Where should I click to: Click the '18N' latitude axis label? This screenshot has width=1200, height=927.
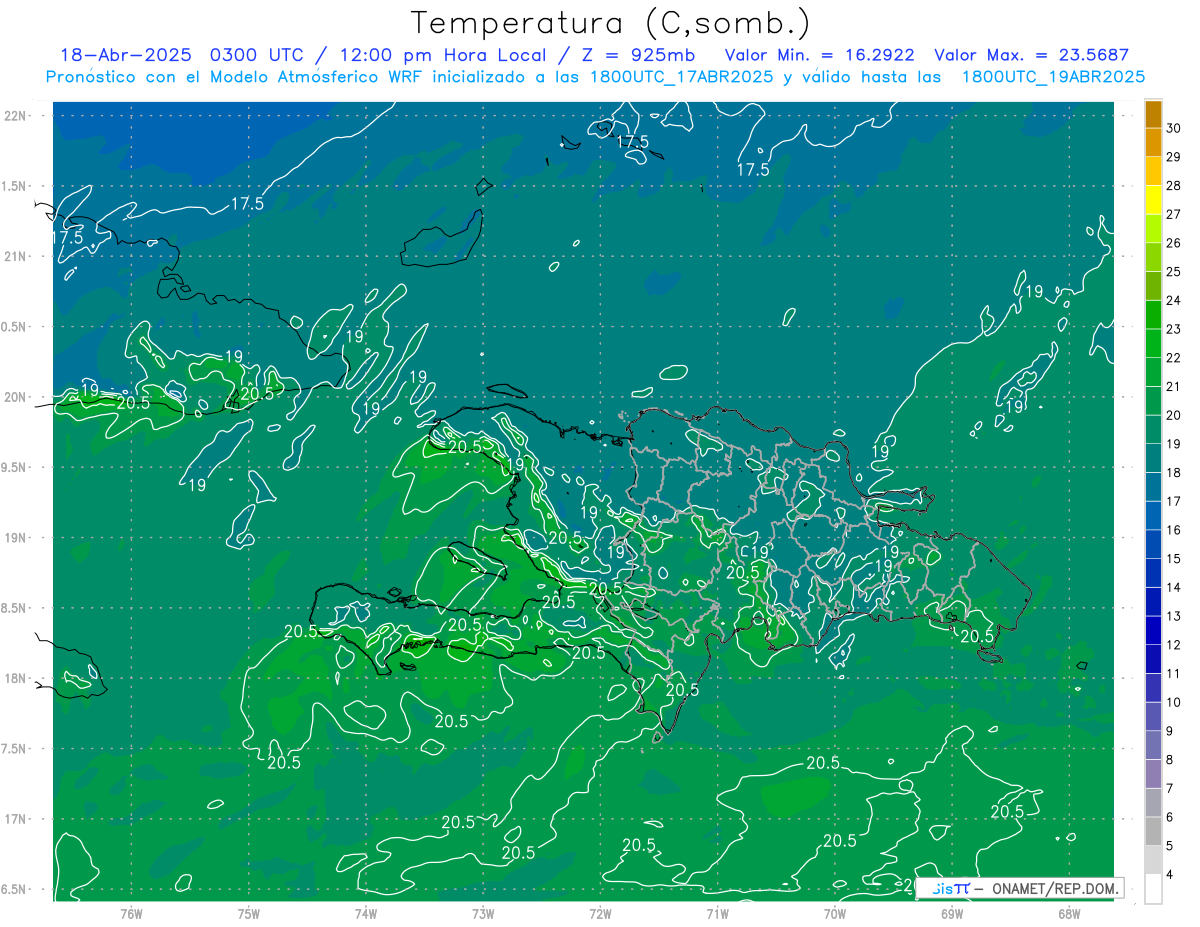16,678
